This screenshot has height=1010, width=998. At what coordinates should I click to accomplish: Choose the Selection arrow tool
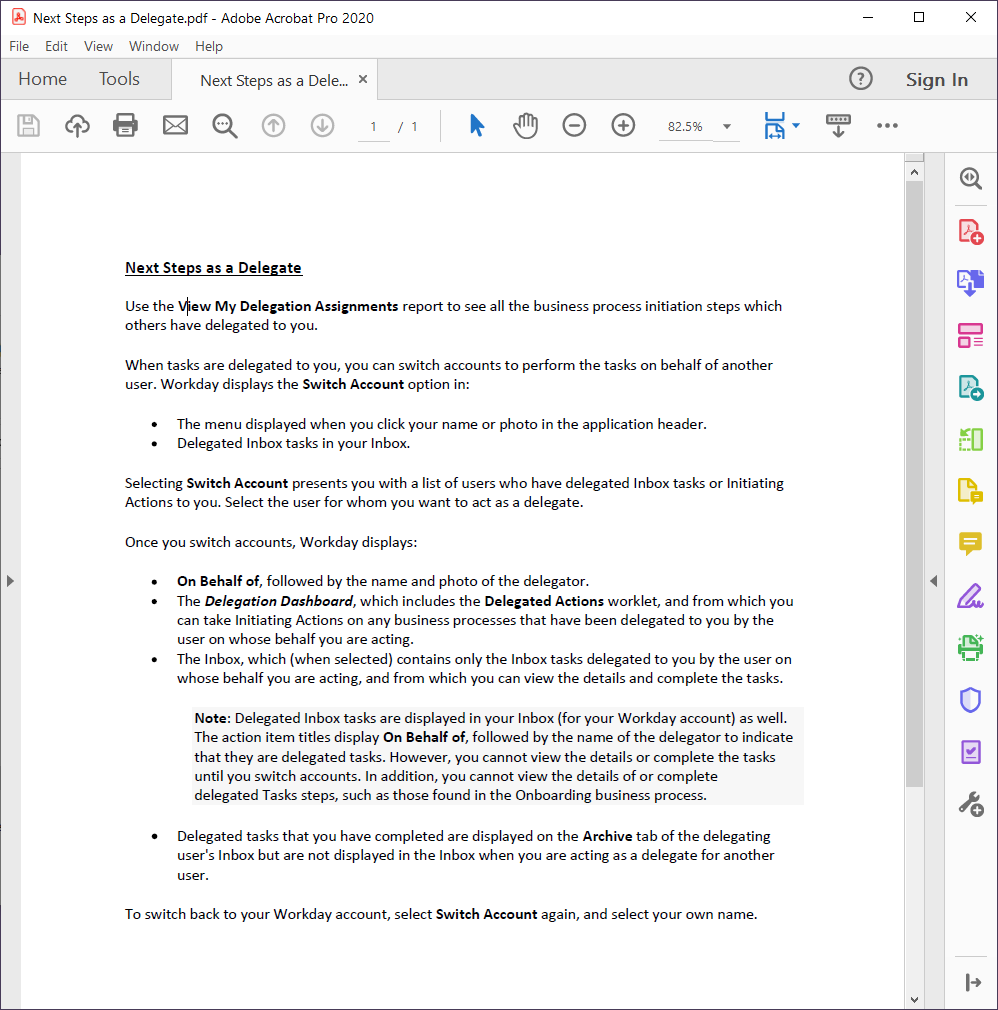[477, 126]
